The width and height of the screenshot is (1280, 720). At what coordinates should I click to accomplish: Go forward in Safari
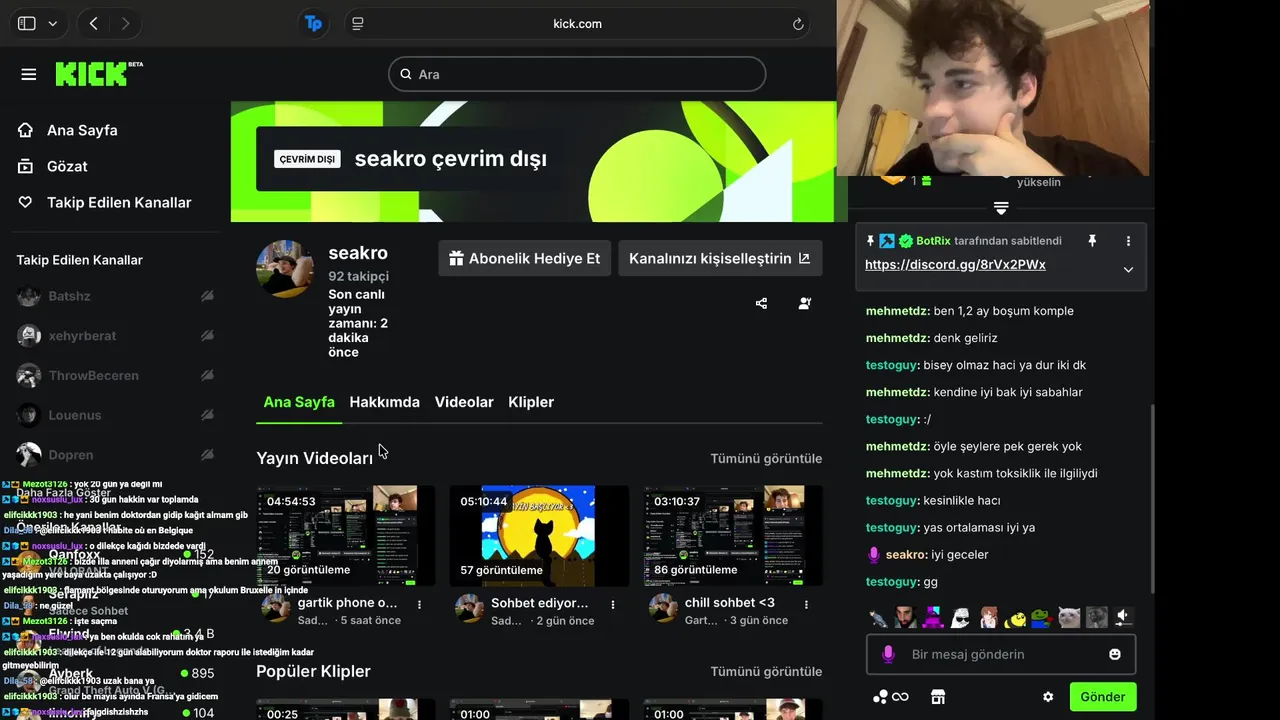click(125, 23)
